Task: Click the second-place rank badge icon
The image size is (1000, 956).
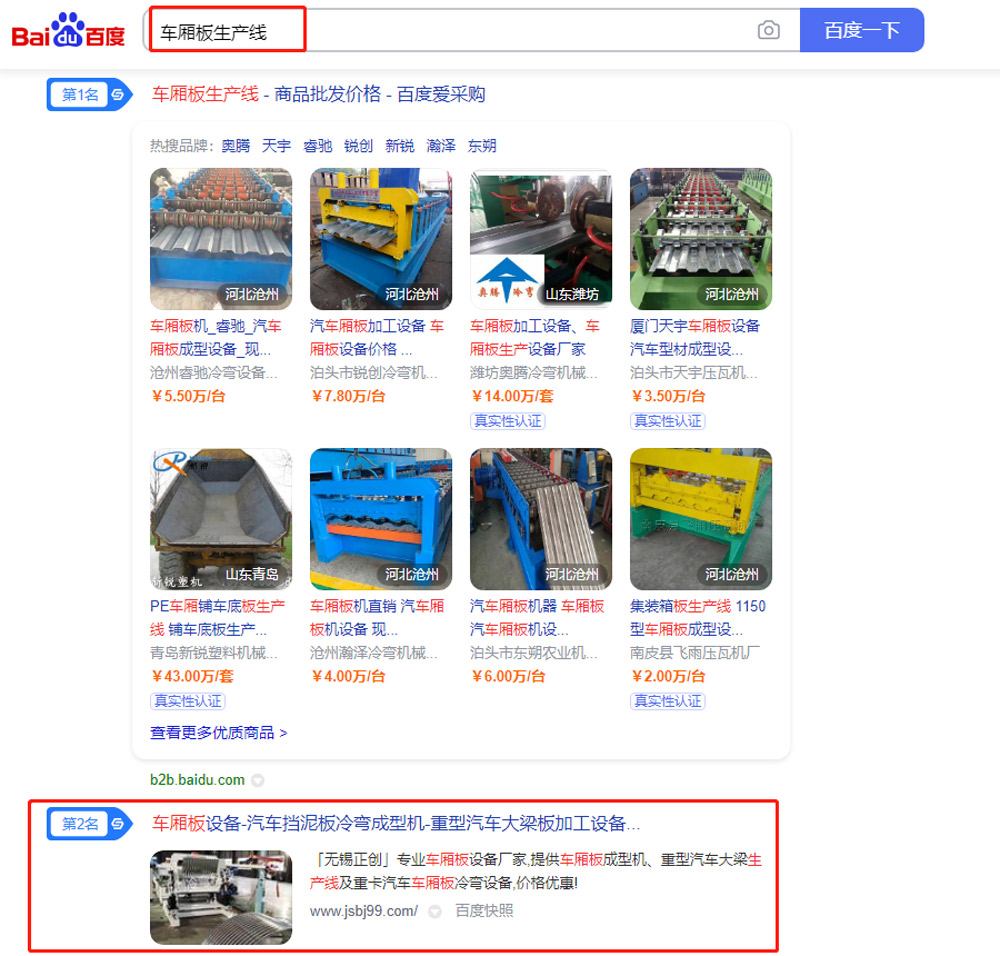Action: [x=89, y=823]
